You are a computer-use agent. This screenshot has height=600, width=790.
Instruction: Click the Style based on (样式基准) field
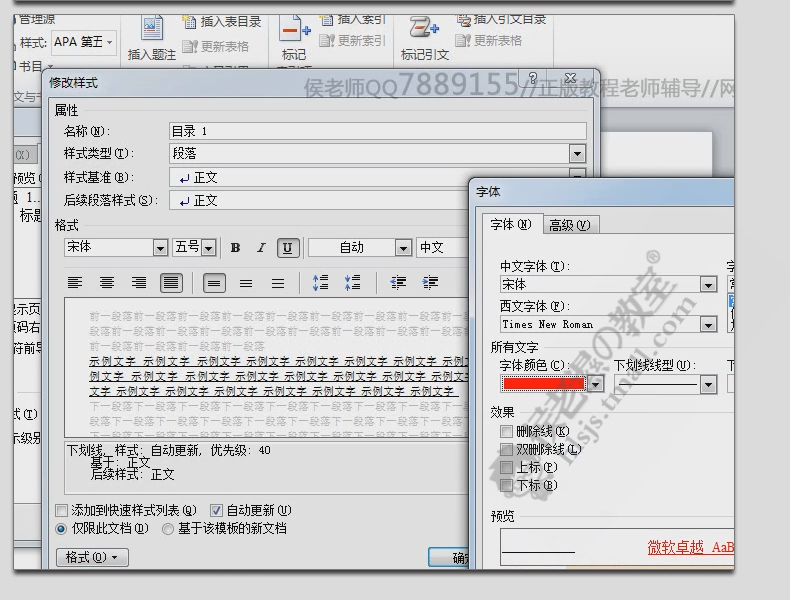[320, 177]
